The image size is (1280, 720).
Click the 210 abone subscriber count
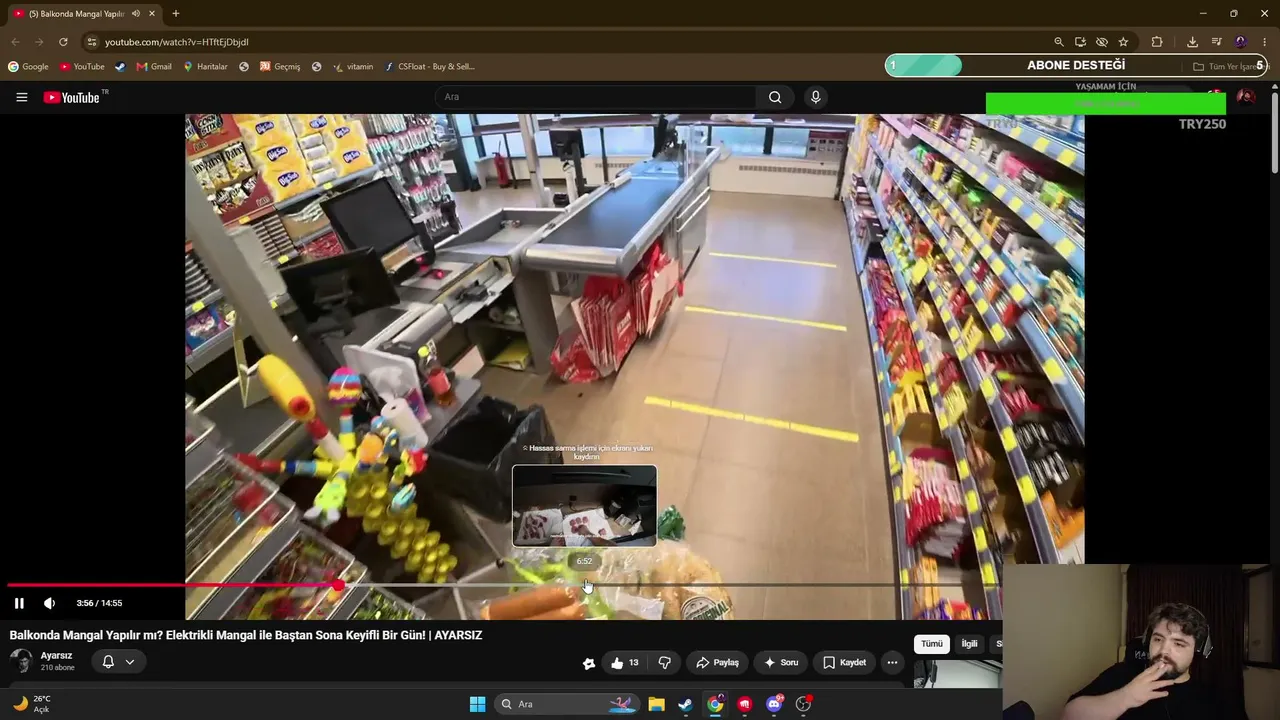click(x=58, y=668)
